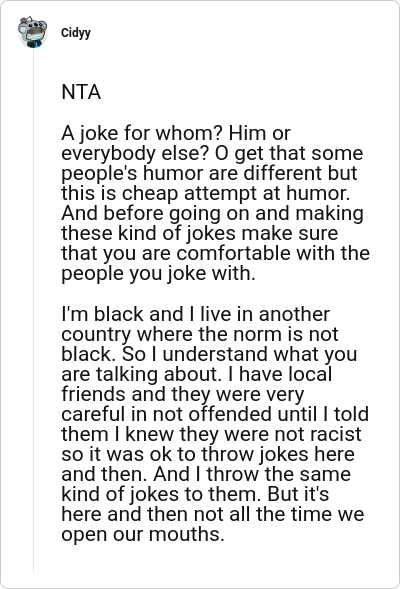Click the username Cidyy
This screenshot has height=589, width=400.
[x=76, y=33]
